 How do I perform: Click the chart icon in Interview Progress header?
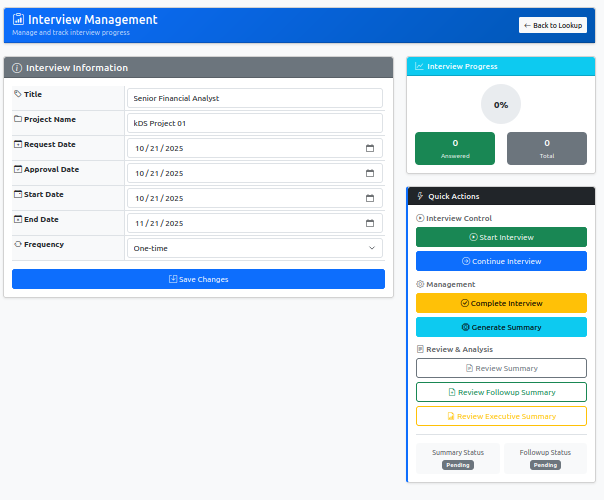(420, 66)
